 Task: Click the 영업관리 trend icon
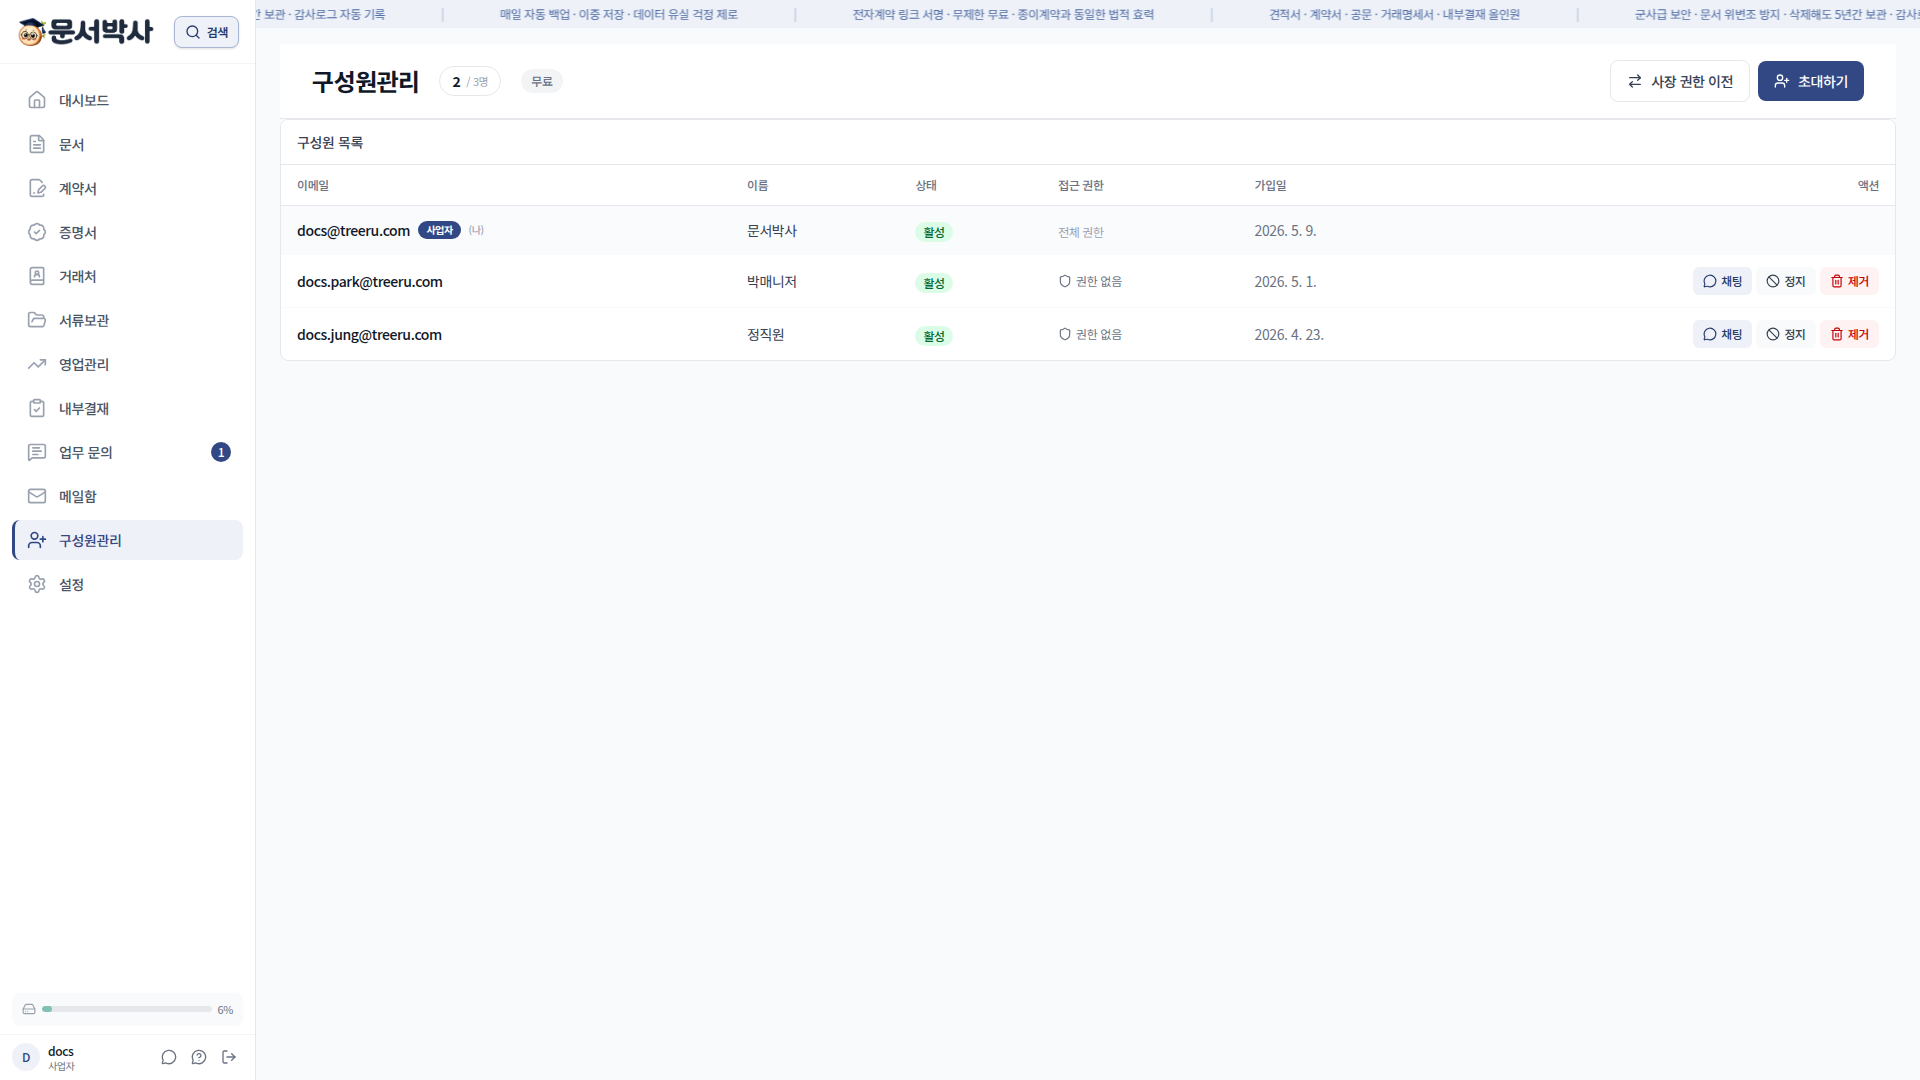click(x=37, y=364)
